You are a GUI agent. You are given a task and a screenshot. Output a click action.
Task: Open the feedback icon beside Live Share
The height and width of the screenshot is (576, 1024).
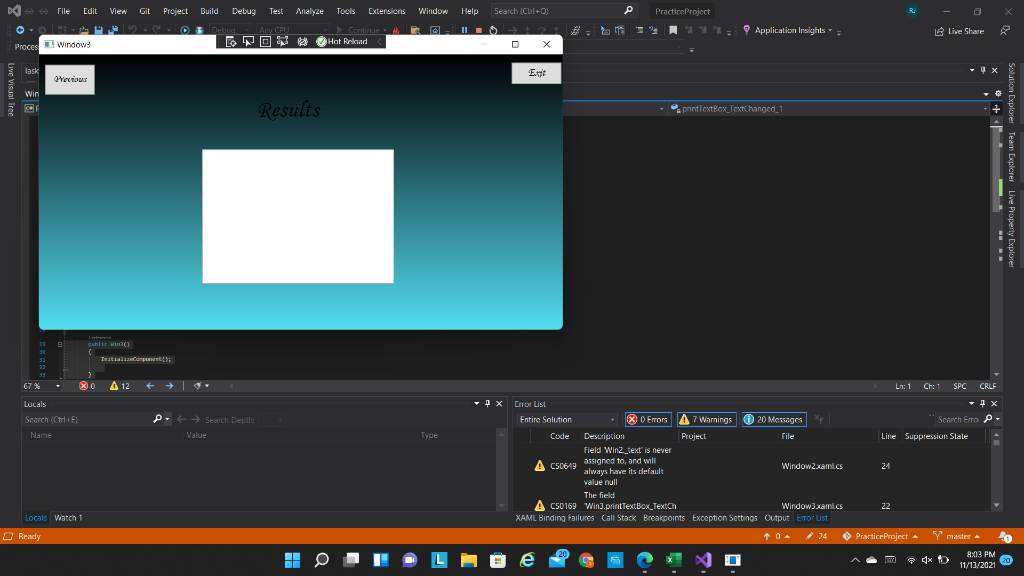coord(1005,31)
